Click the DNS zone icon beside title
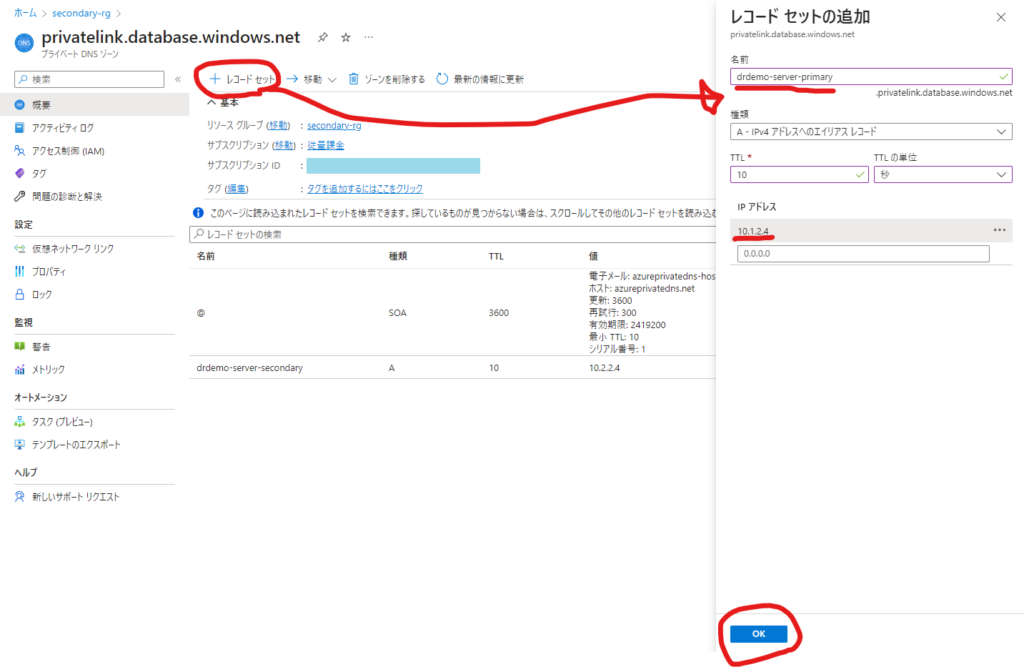1024x667 pixels. [x=24, y=43]
